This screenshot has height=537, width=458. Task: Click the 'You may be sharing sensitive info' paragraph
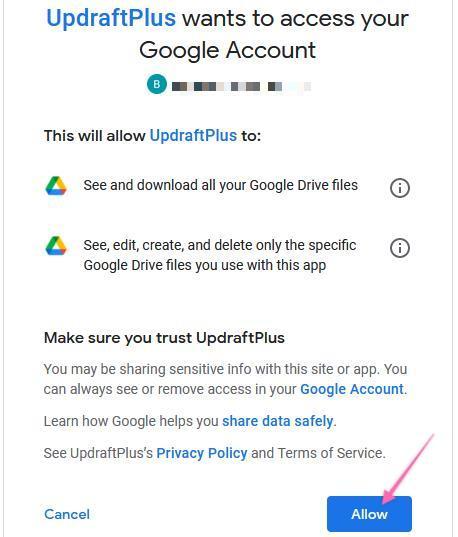point(225,379)
